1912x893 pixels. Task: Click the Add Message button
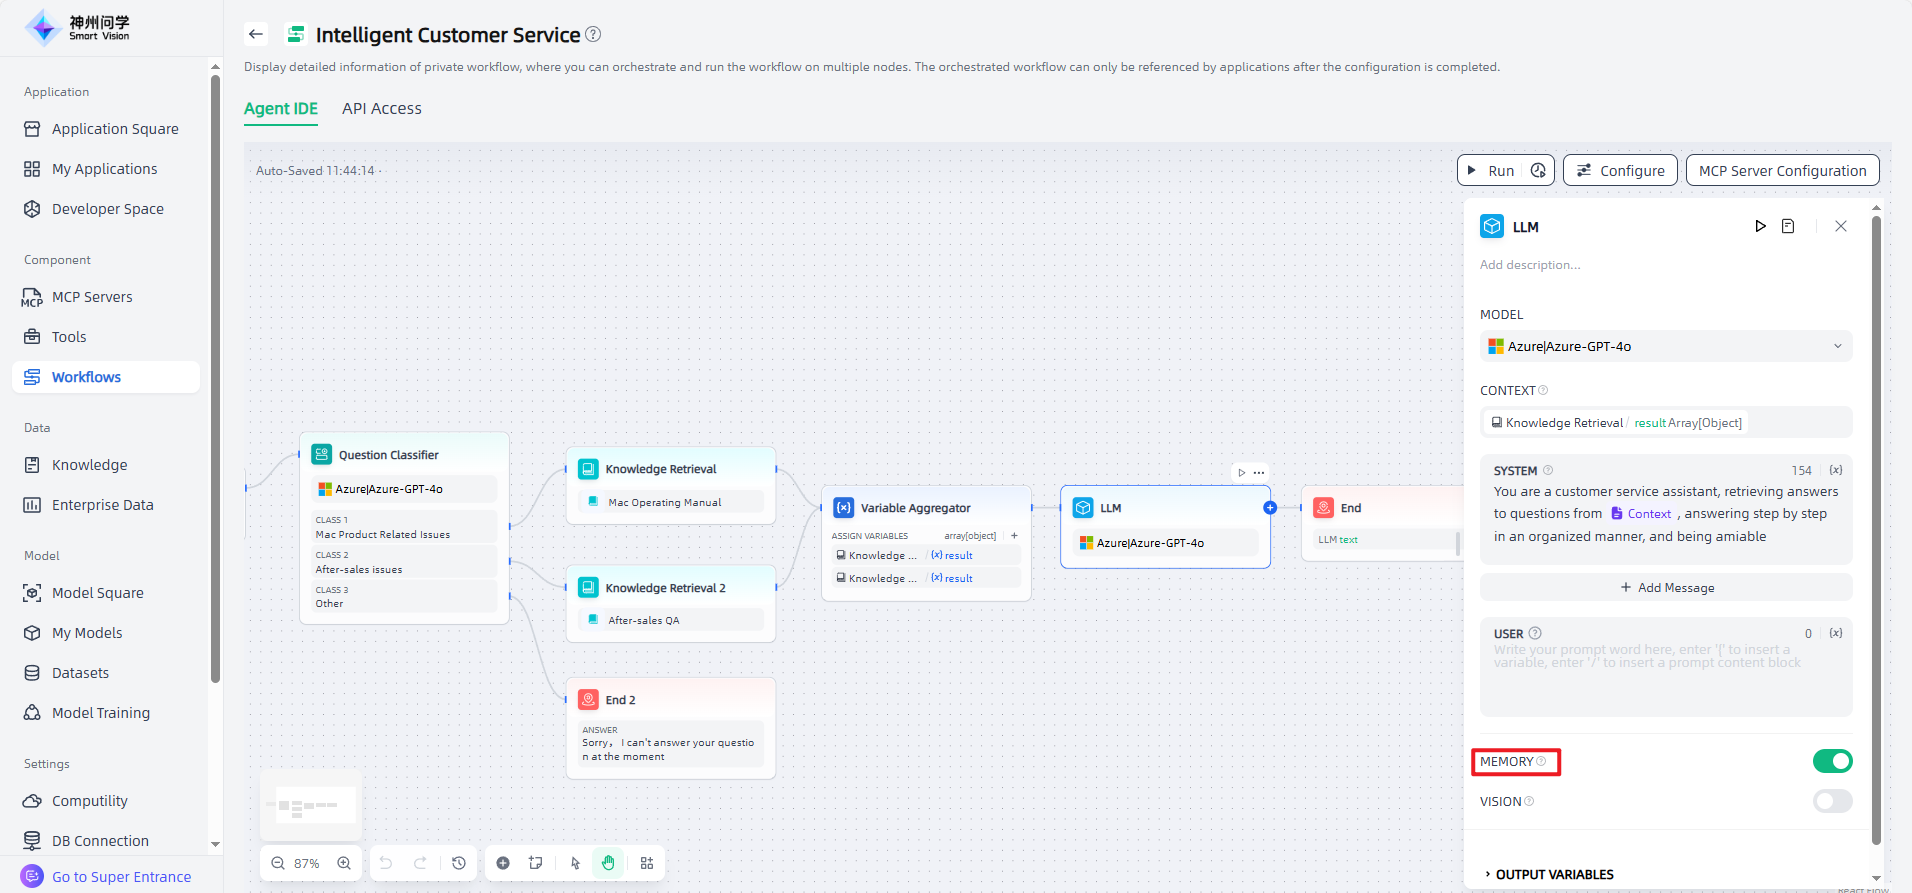pos(1666,587)
